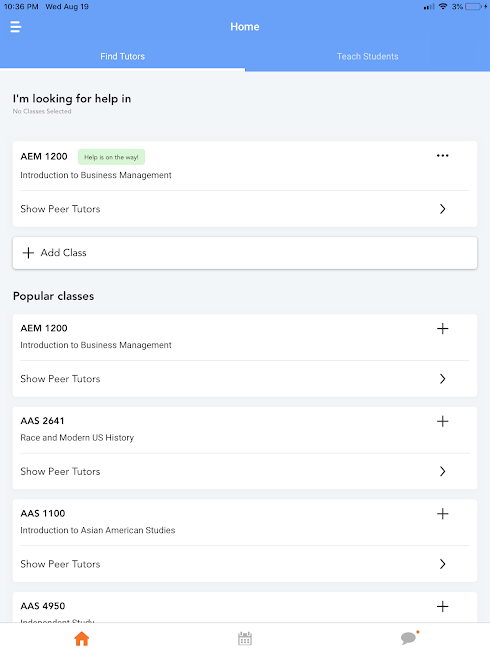
Task: Open the hamburger menu icon
Action: click(15, 27)
